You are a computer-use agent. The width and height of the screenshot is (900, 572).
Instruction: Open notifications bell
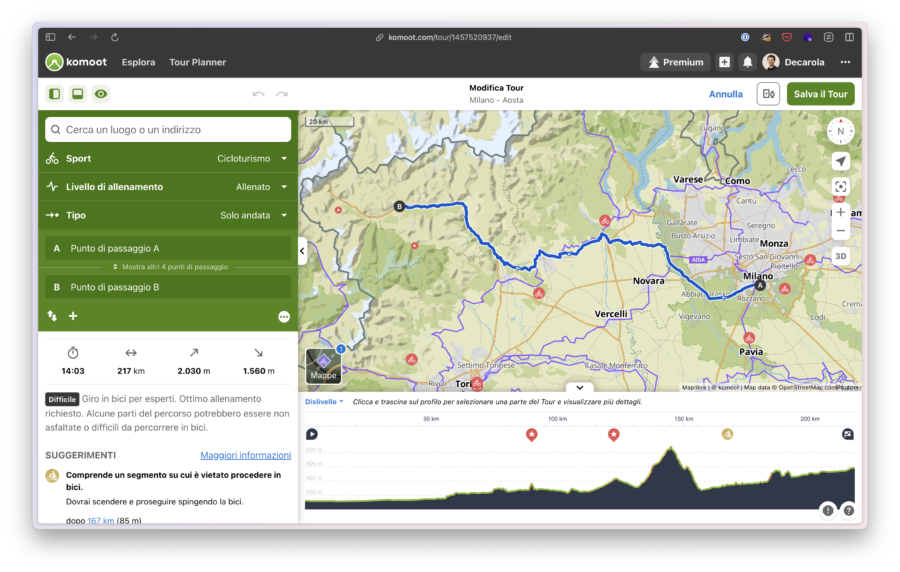pos(747,62)
